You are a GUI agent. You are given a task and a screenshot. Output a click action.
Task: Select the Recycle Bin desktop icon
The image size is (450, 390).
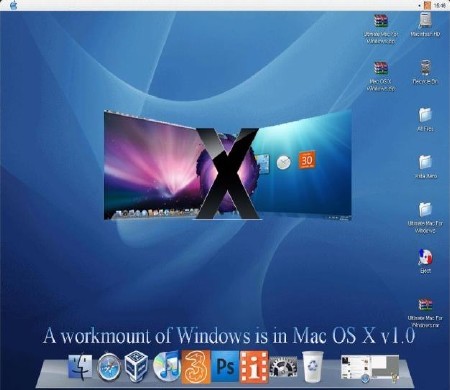pyautogui.click(x=425, y=72)
